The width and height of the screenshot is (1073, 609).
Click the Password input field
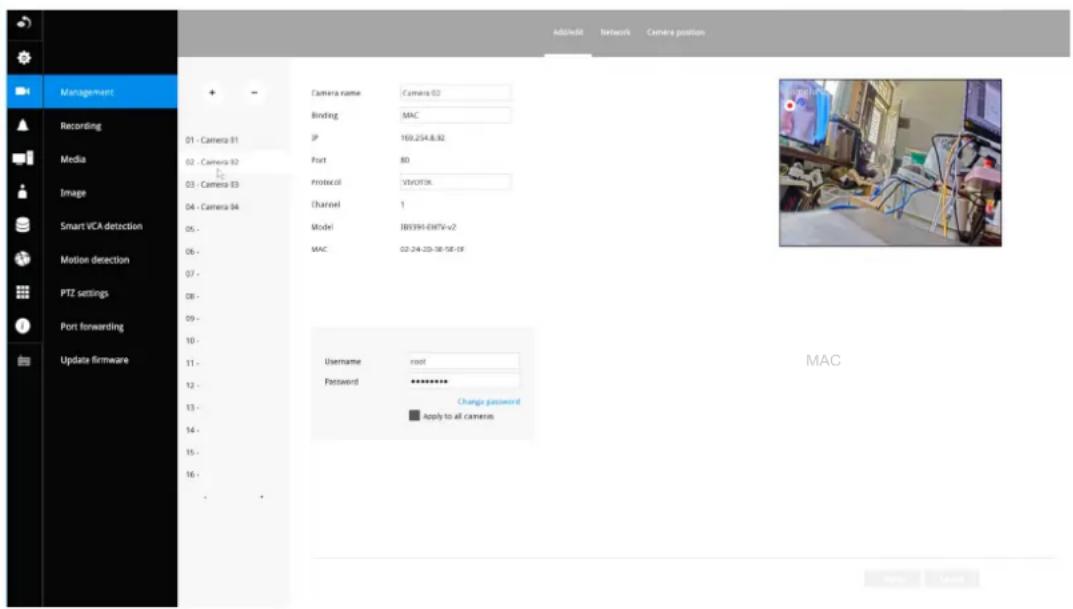[x=463, y=381]
